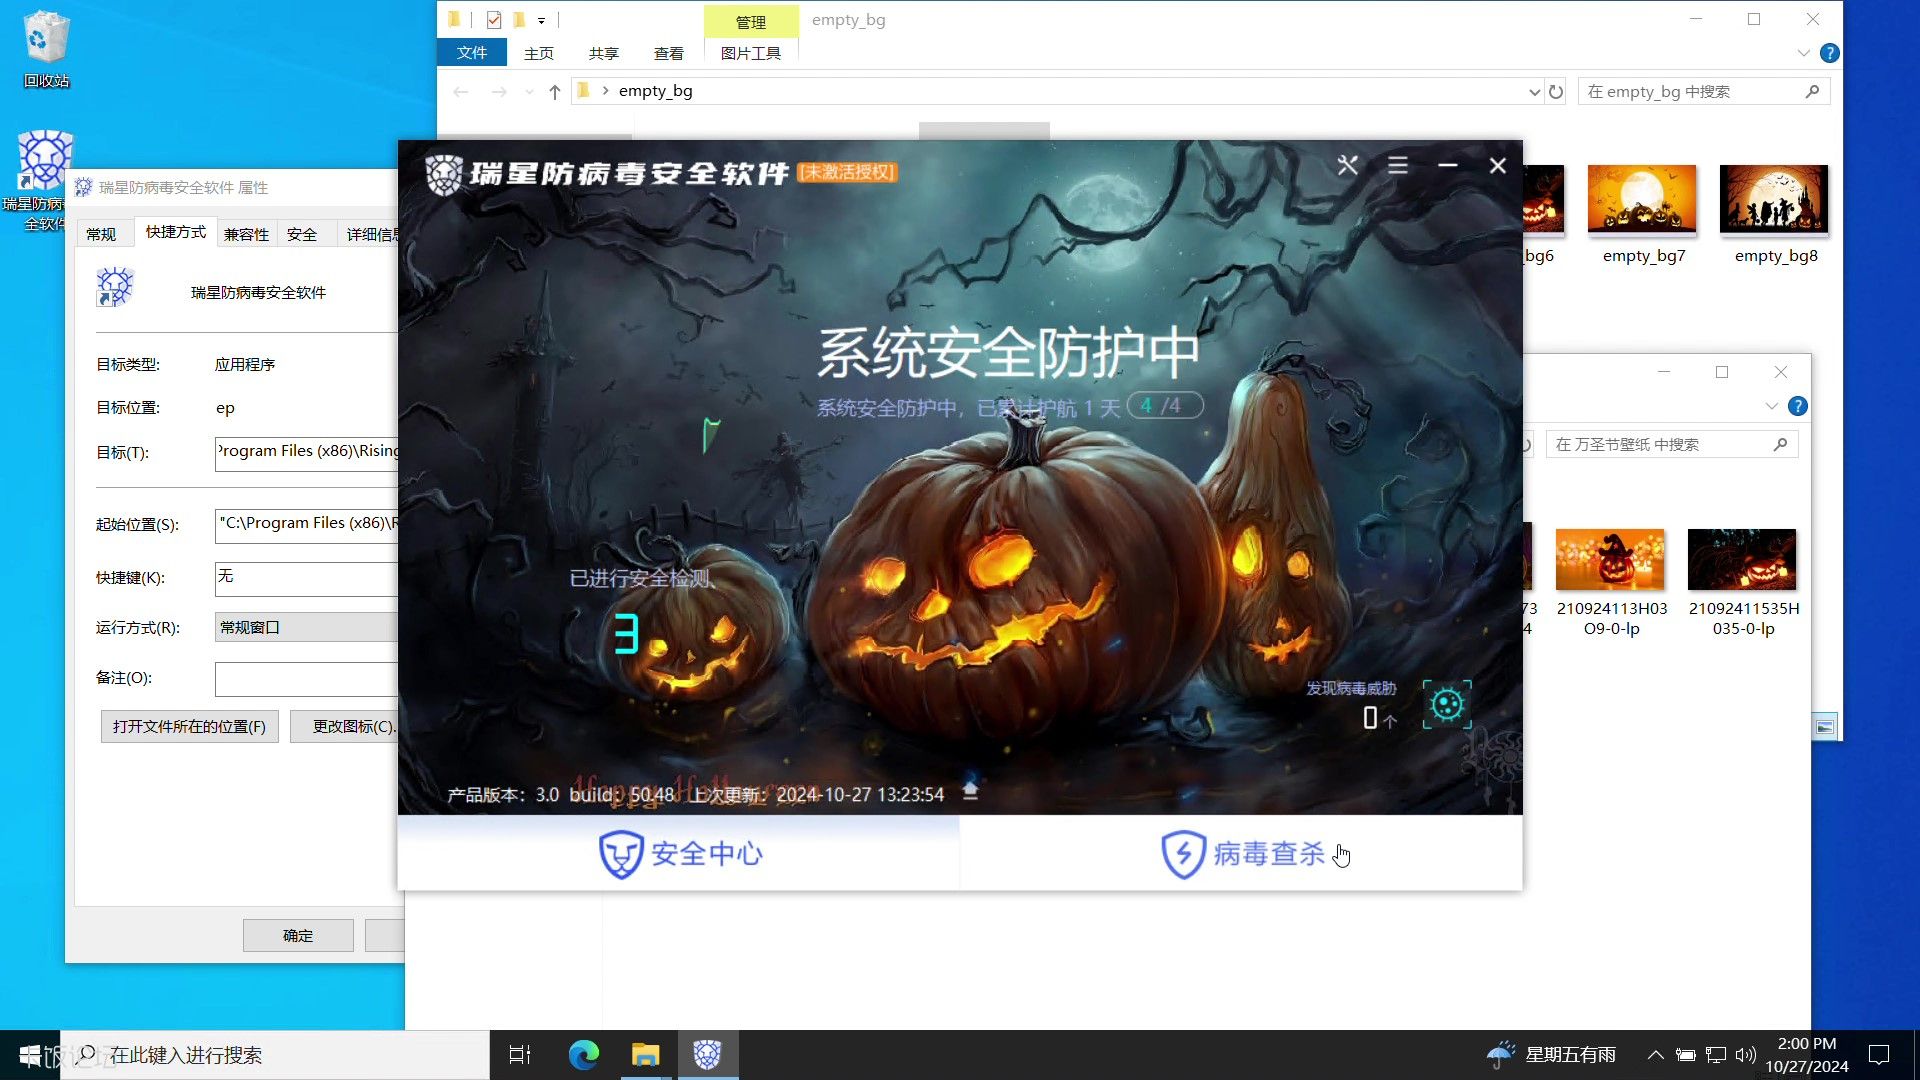This screenshot has height=1080, width=1920.
Task: Click the upload icon beside last update time
Action: coord(970,792)
